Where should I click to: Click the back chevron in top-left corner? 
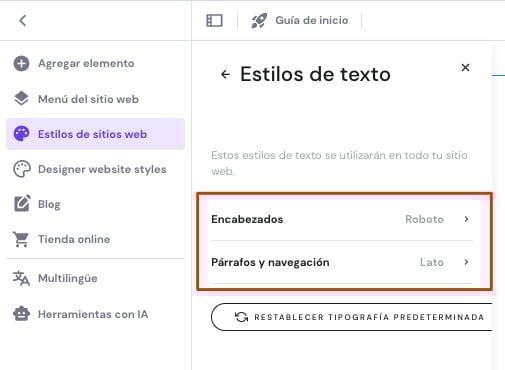coord(23,21)
